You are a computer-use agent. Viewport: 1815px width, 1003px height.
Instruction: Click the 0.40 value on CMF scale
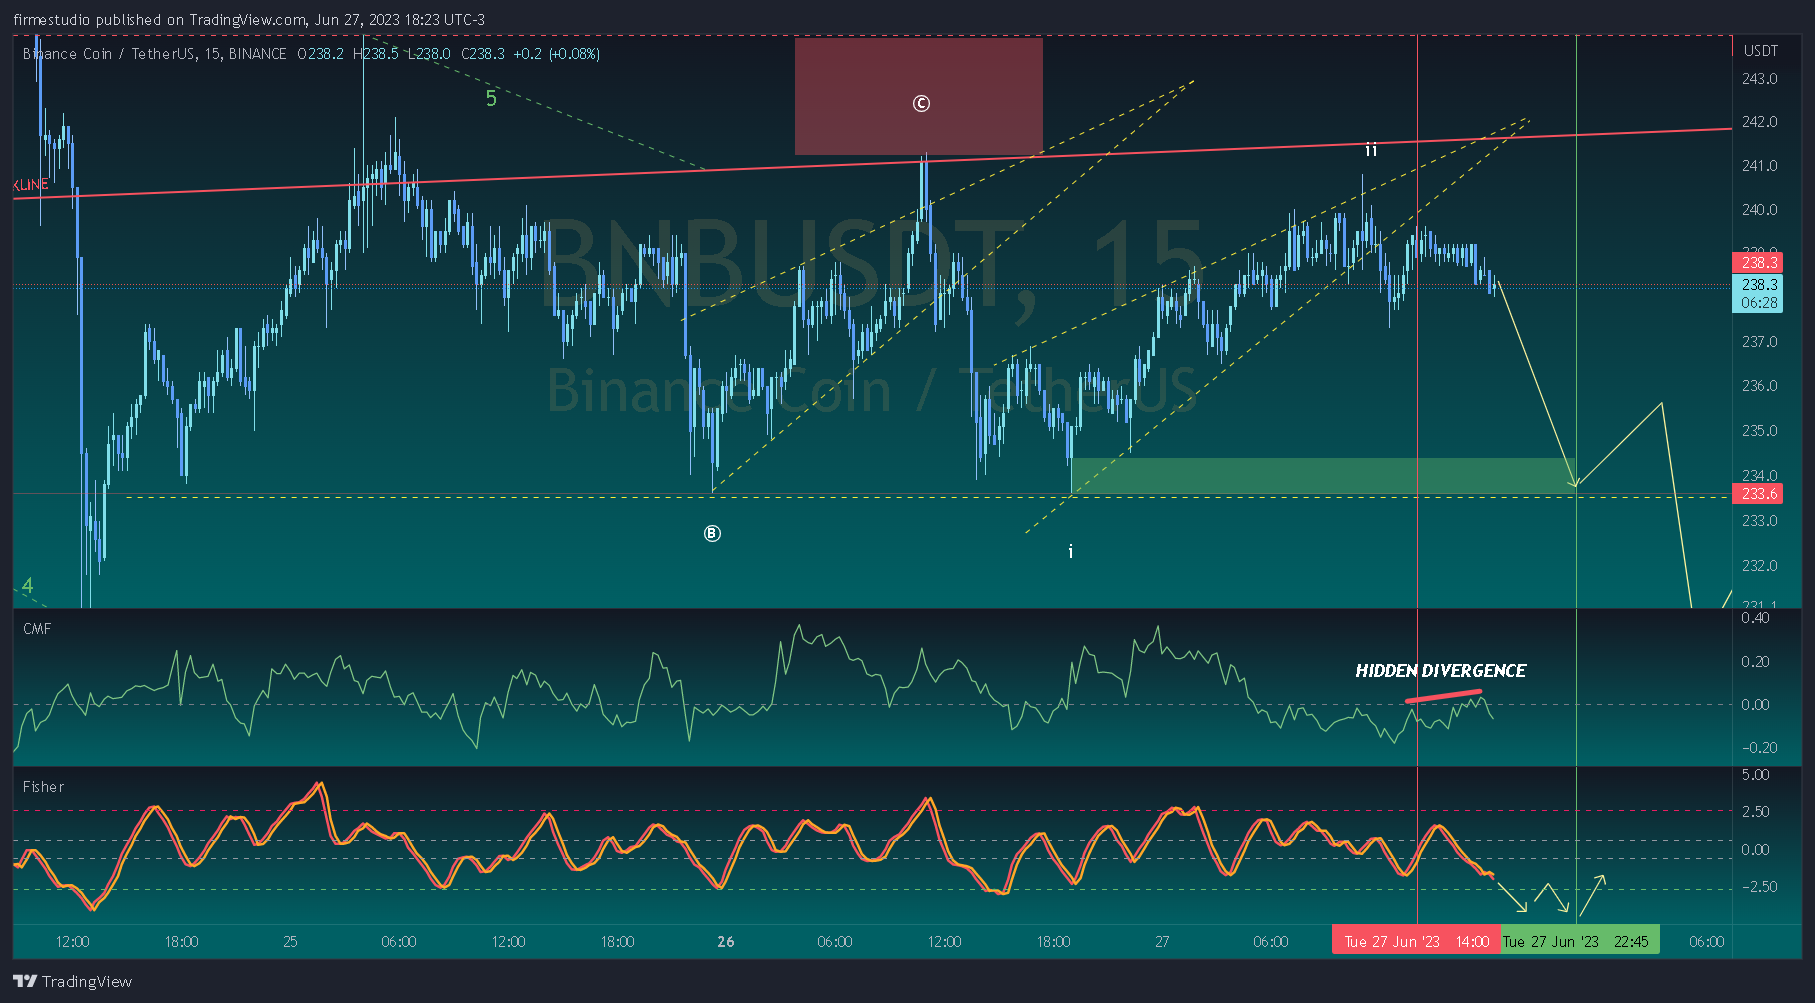[x=1755, y=618]
